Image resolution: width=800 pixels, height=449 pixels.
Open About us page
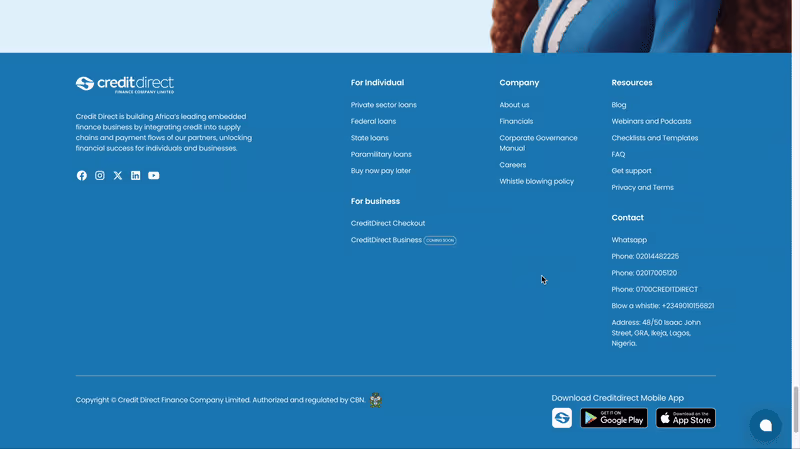click(514, 105)
